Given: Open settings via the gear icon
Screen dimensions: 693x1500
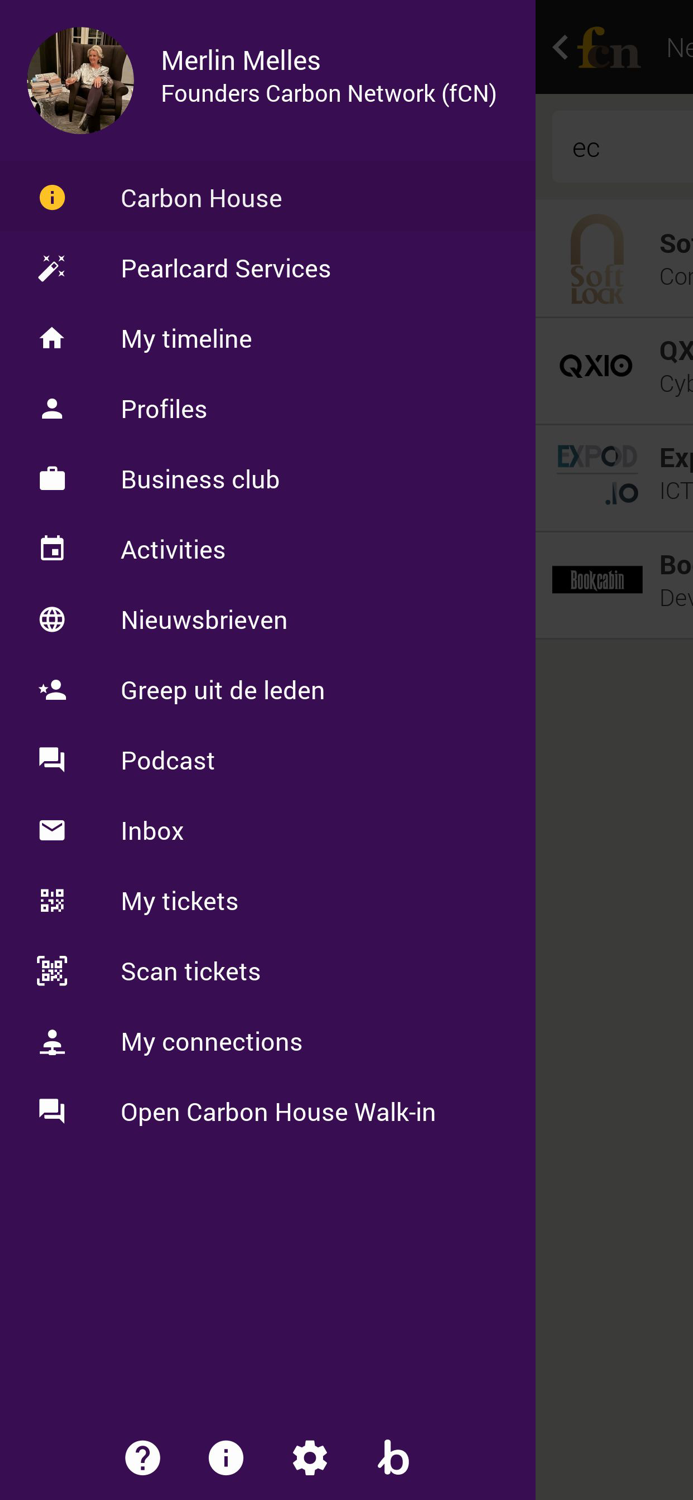Looking at the screenshot, I should 310,1458.
